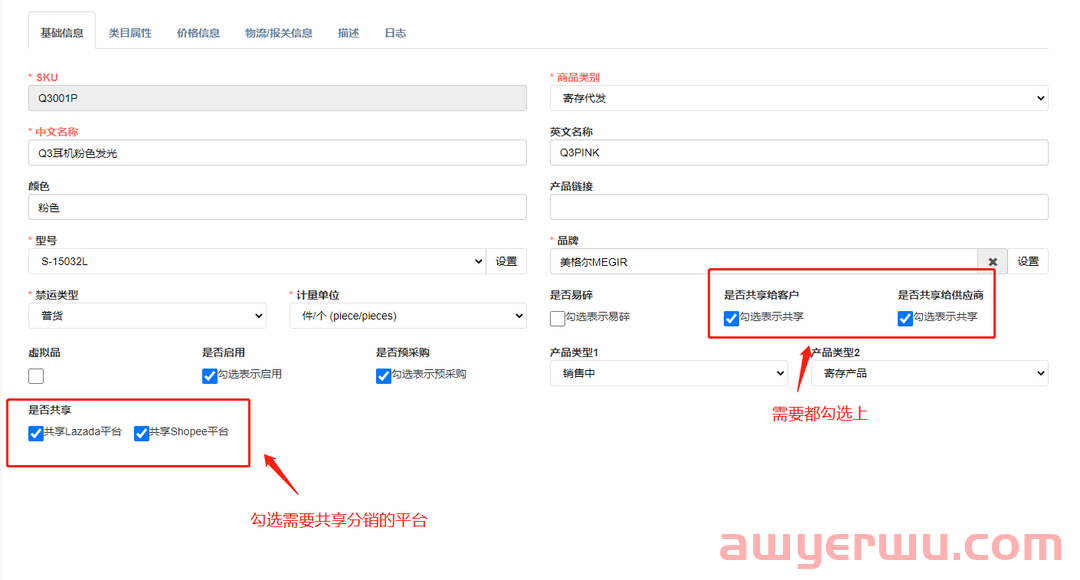
Task: Click 设置 button next to 品牌
Action: click(x=1028, y=262)
